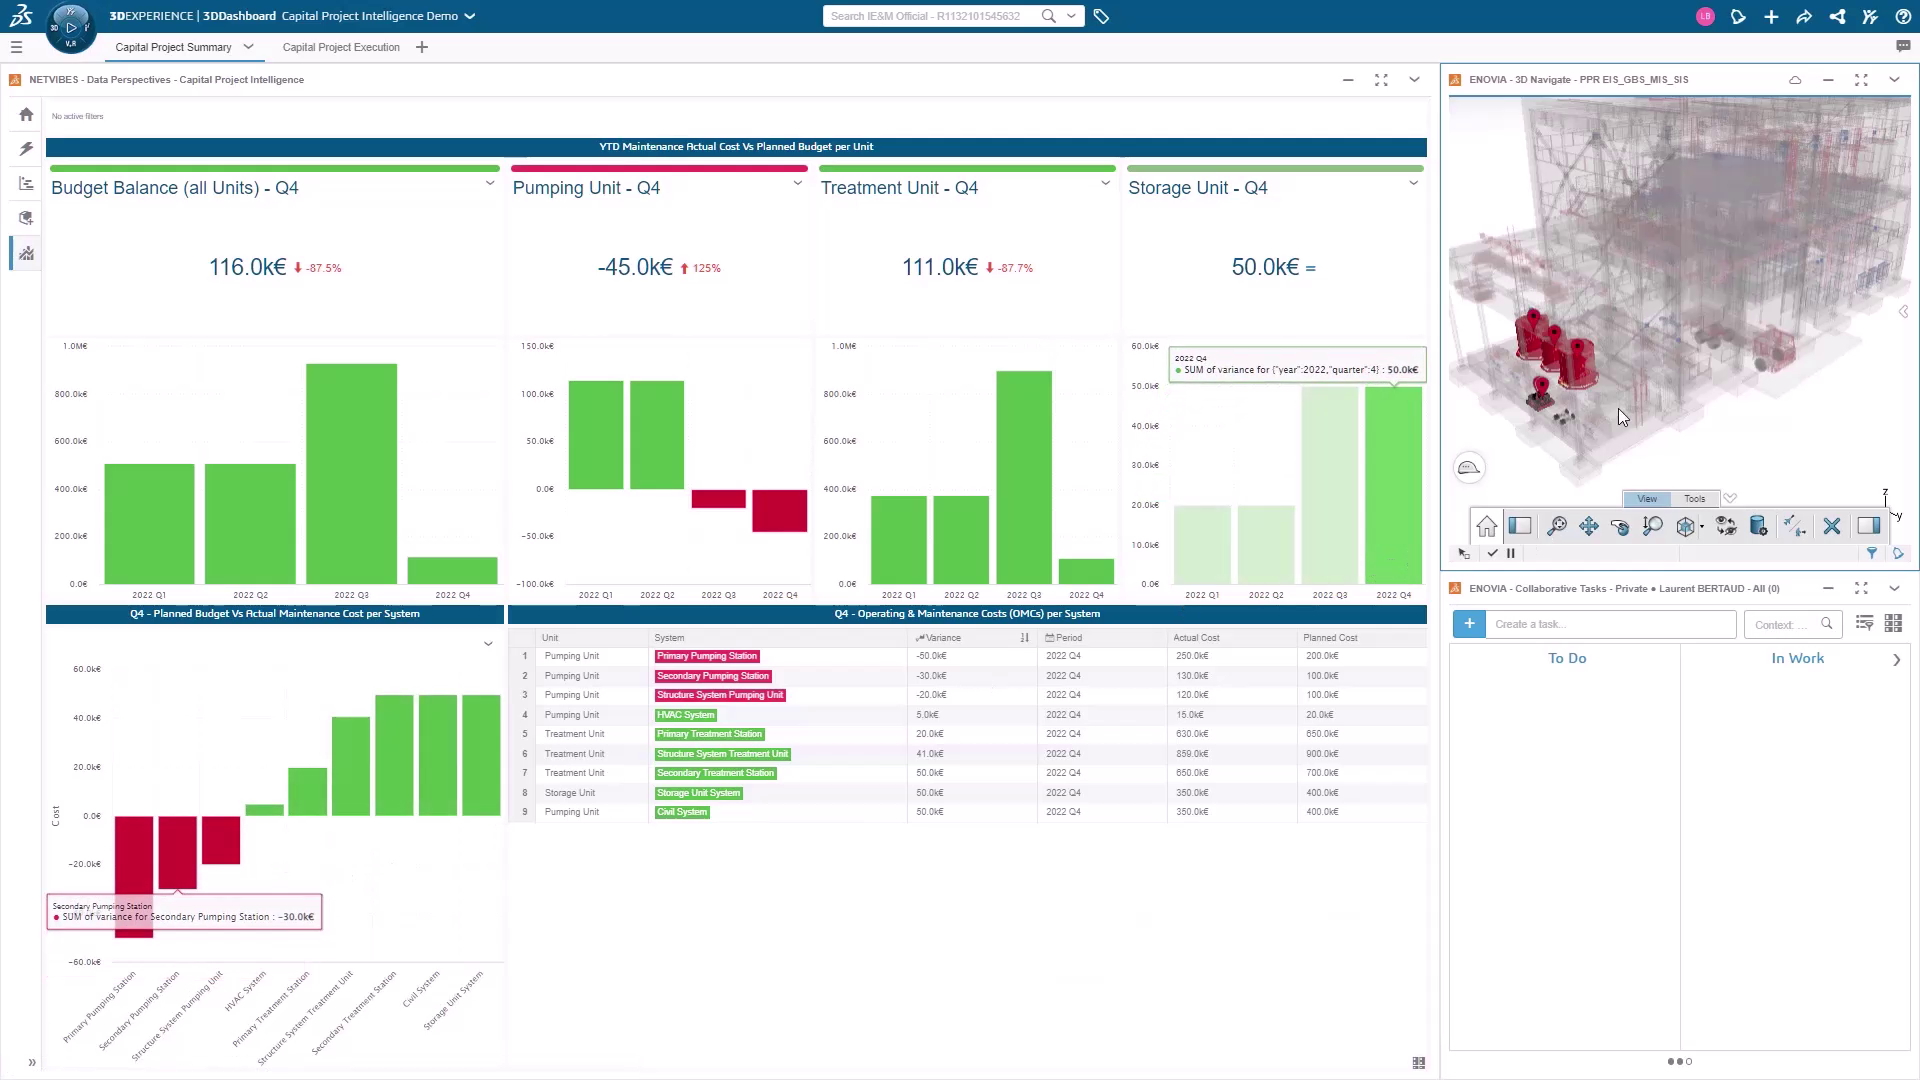Open the Storage Unit - Q4 dropdown chevron

click(x=1413, y=184)
